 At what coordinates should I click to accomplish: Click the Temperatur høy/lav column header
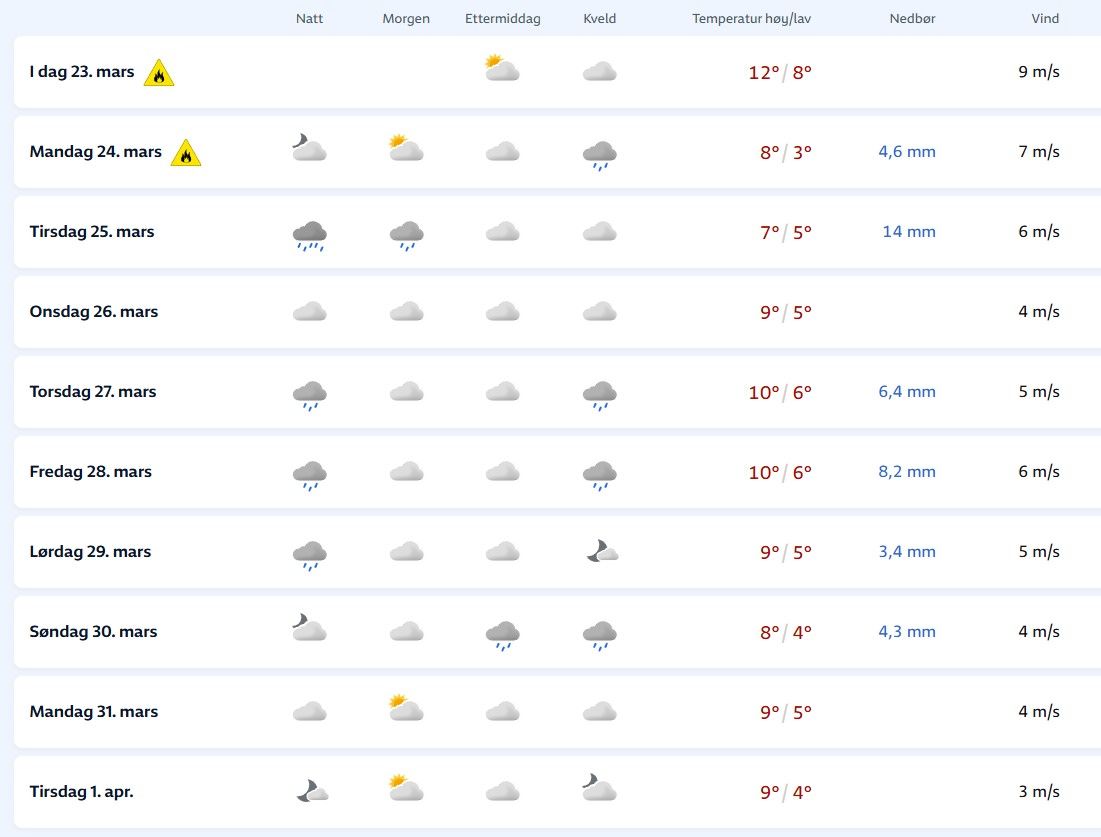751,19
